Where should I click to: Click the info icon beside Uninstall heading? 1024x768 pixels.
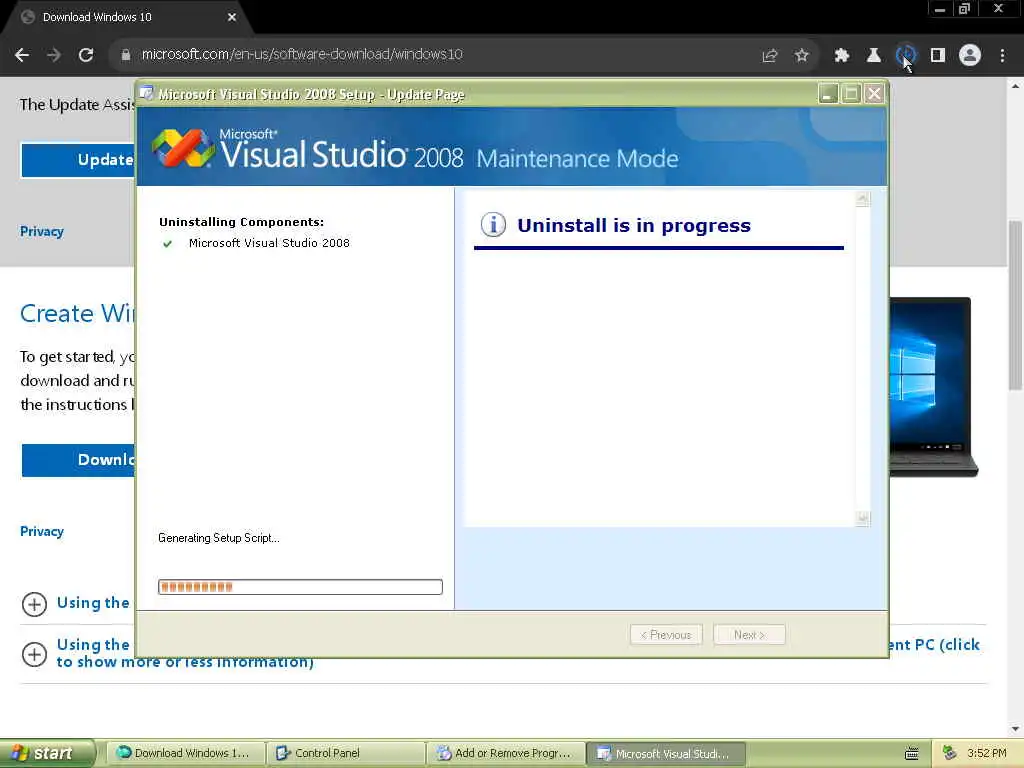(493, 225)
